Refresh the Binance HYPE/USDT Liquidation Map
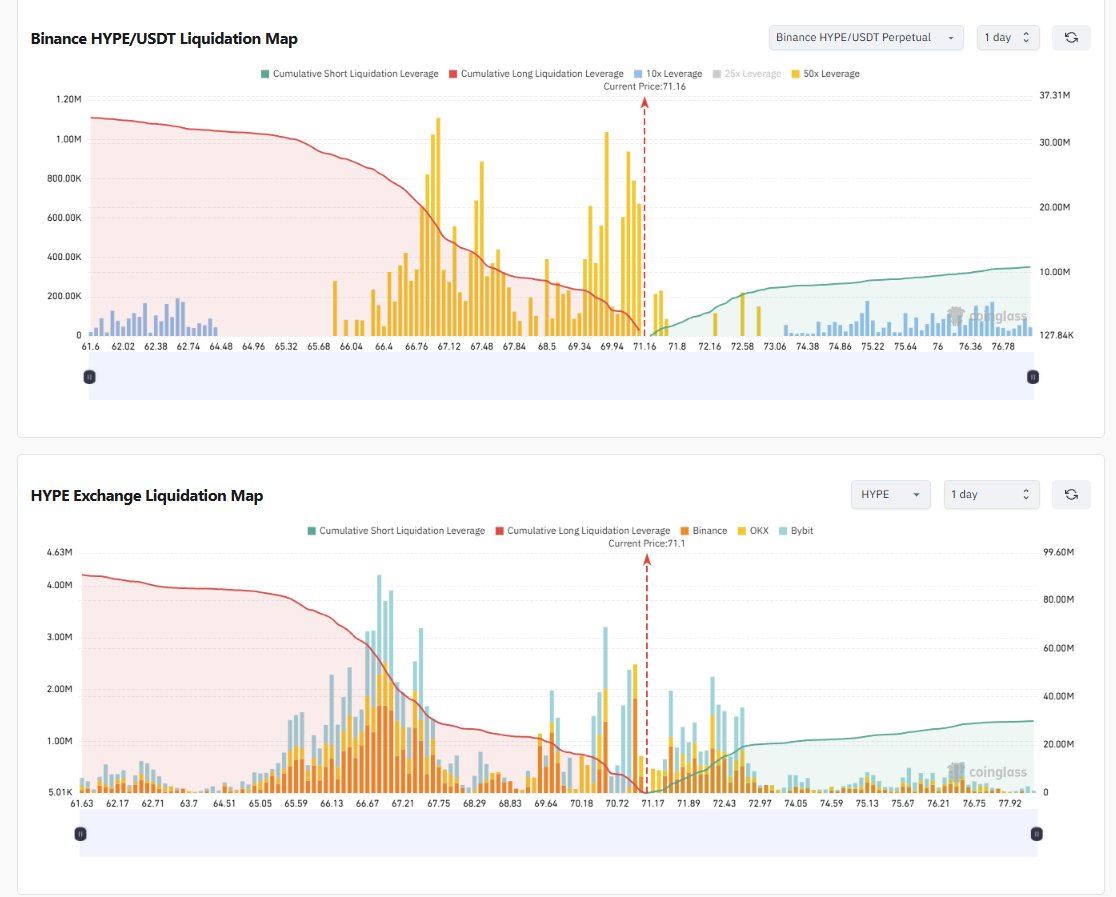This screenshot has width=1116, height=897. point(1070,38)
